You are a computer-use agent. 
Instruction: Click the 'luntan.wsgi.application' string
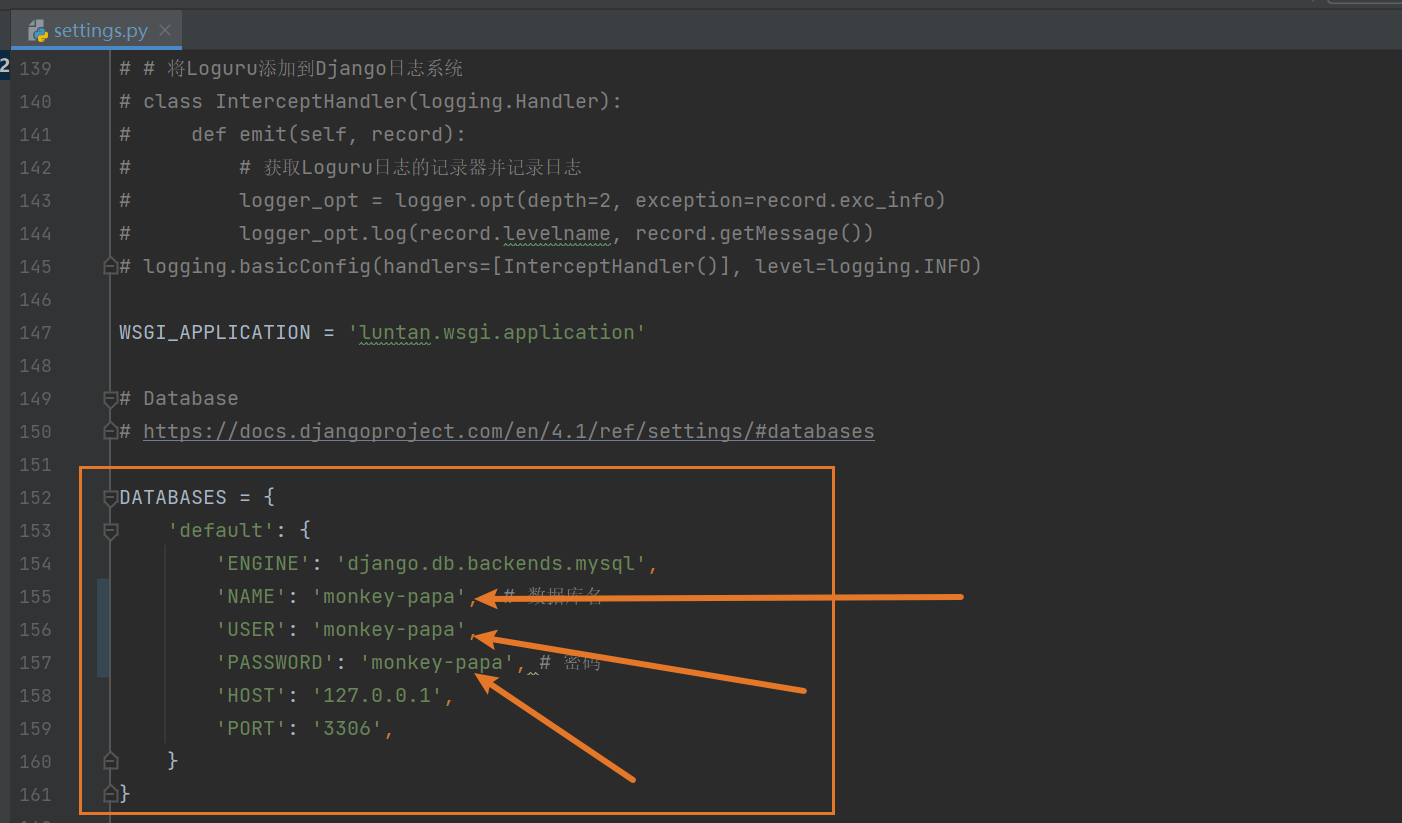(497, 333)
